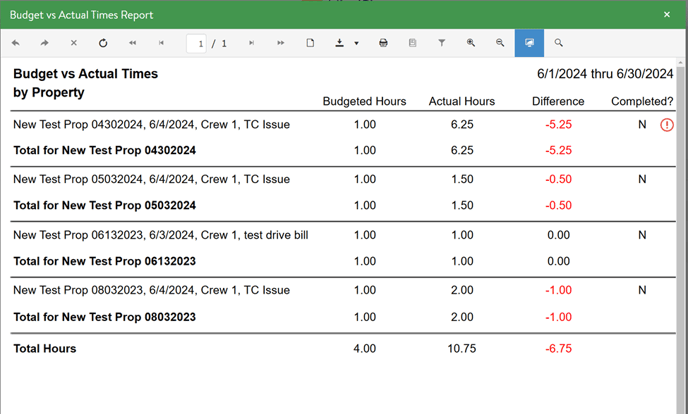The image size is (688, 414).
Task: Open the filter parameters panel
Action: (x=441, y=44)
